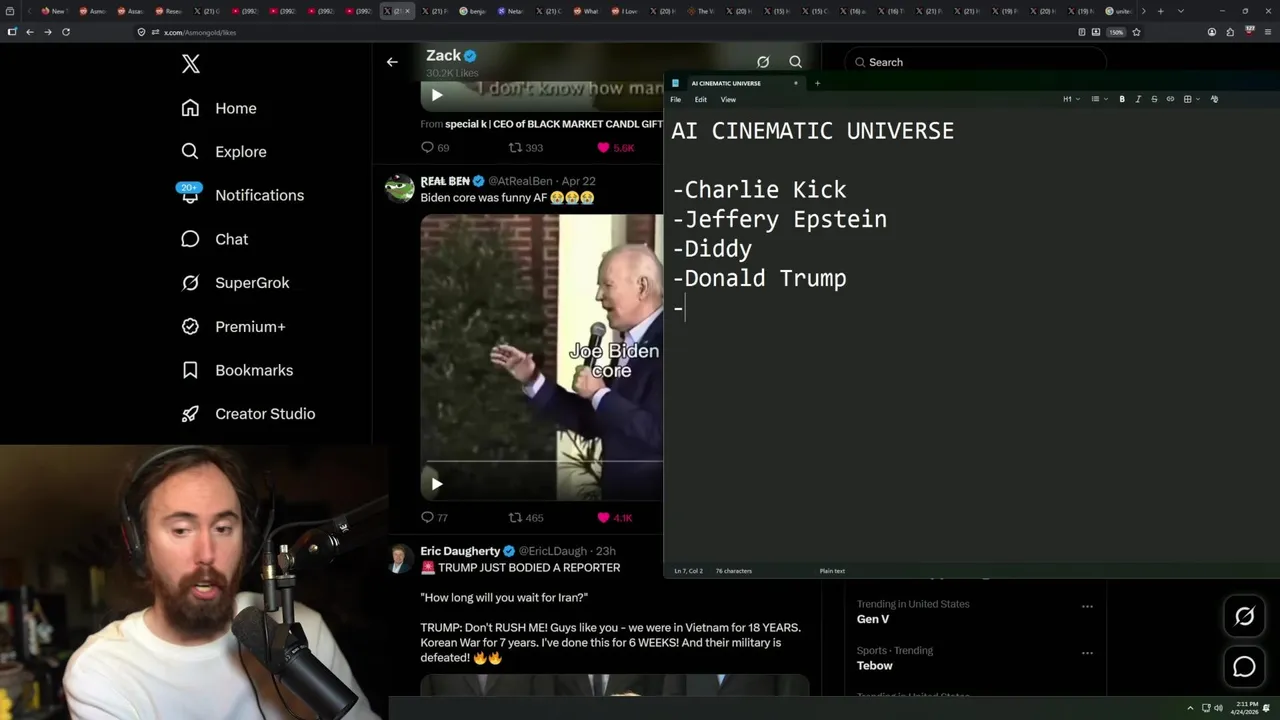Click the Plain text status in Notepad
The image size is (1280, 720).
click(x=832, y=571)
